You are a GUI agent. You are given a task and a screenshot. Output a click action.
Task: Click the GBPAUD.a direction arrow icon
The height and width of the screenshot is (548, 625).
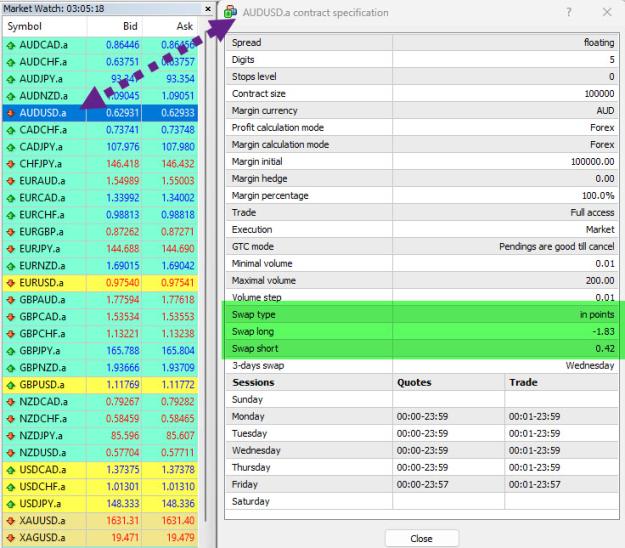pos(11,300)
